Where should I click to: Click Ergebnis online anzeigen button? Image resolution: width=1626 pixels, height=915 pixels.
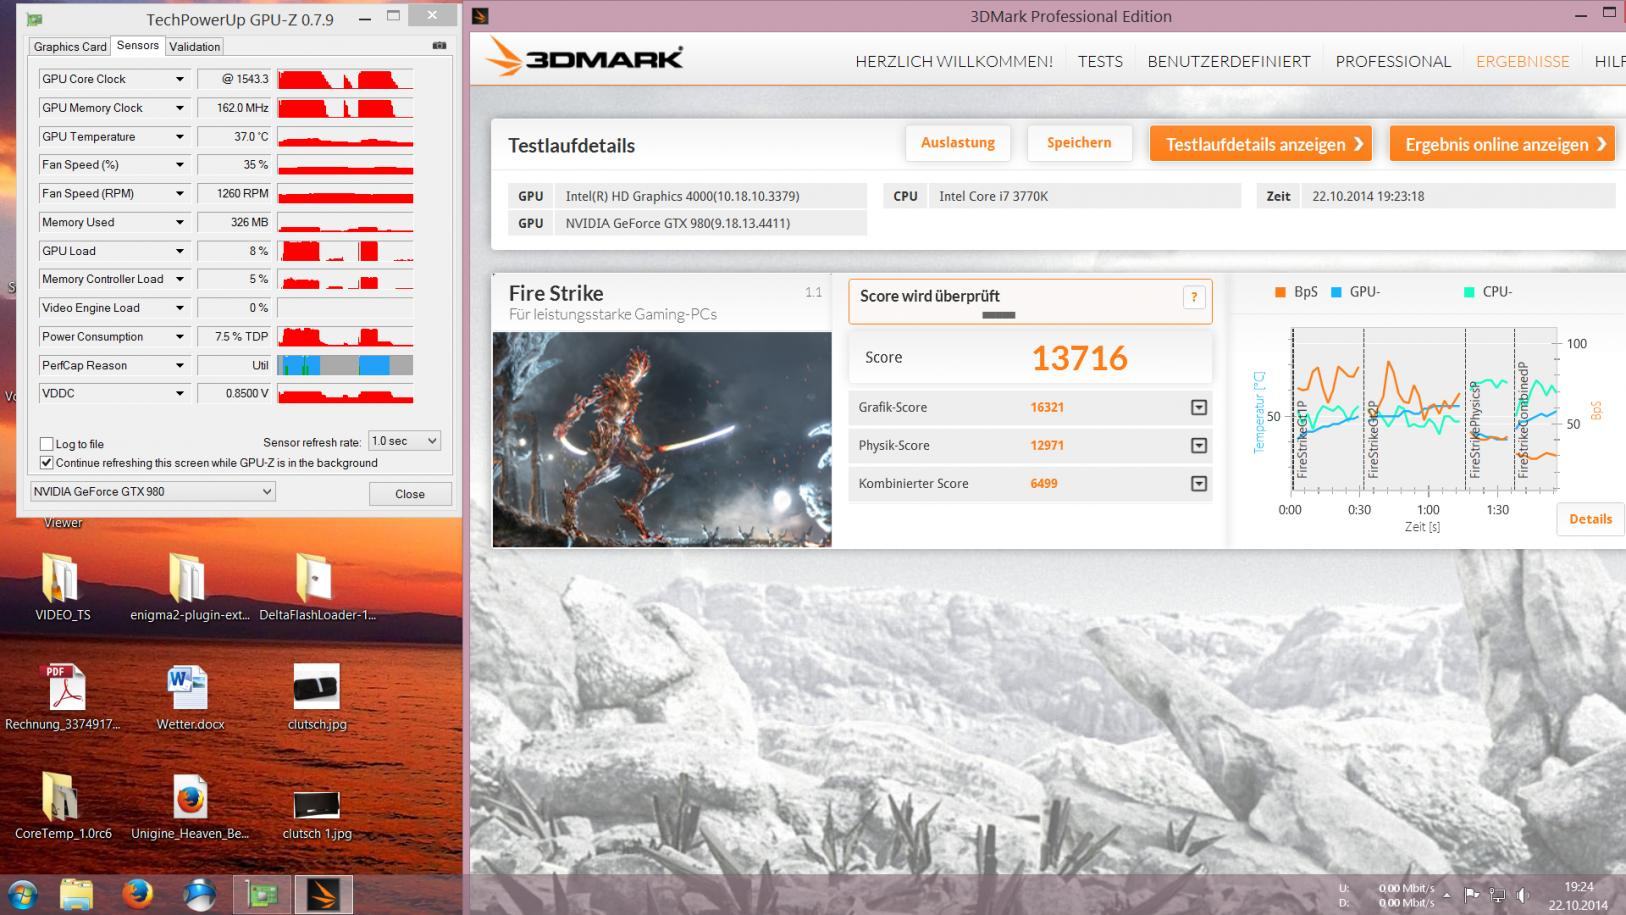[x=1504, y=144]
